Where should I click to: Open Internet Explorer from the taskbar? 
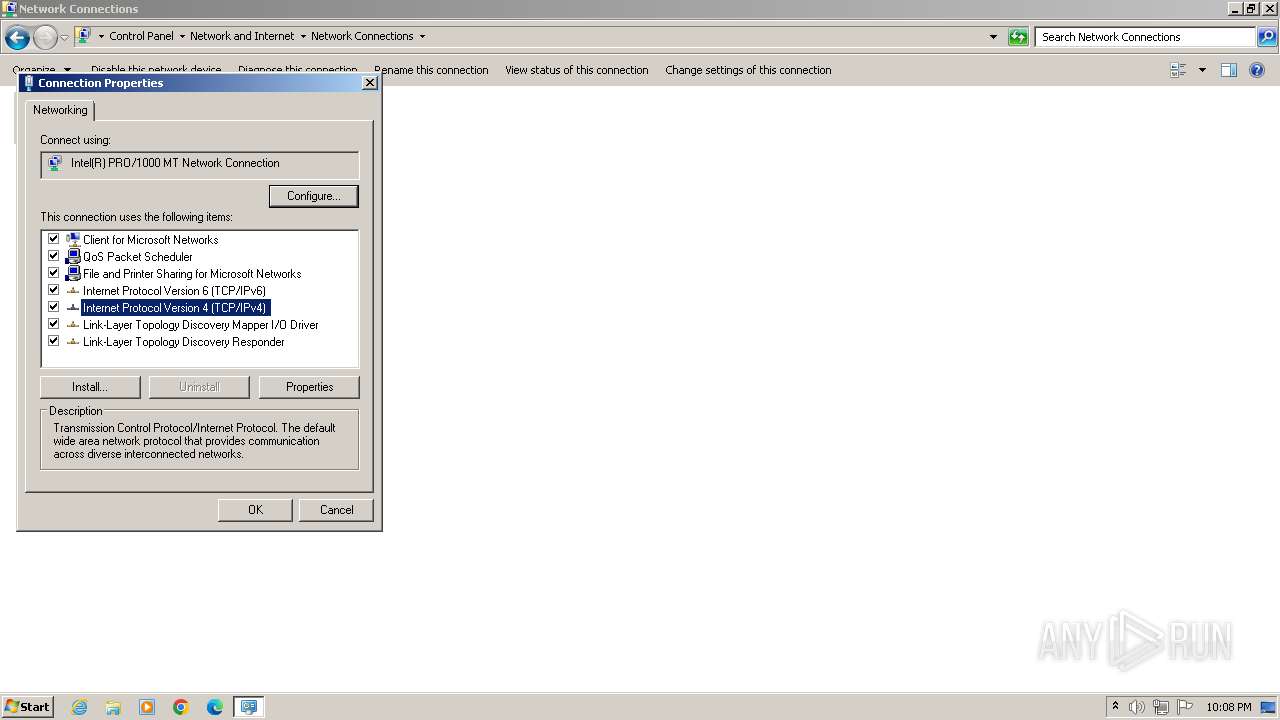point(79,707)
